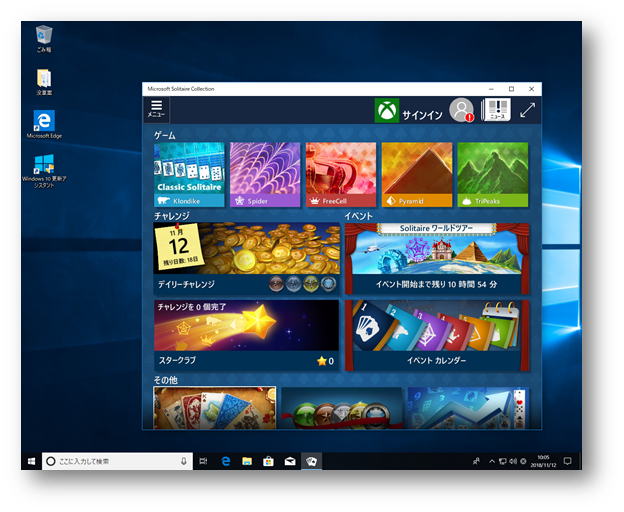This screenshot has width=624, height=512.
Task: Open the People icon in system tray
Action: 476,461
